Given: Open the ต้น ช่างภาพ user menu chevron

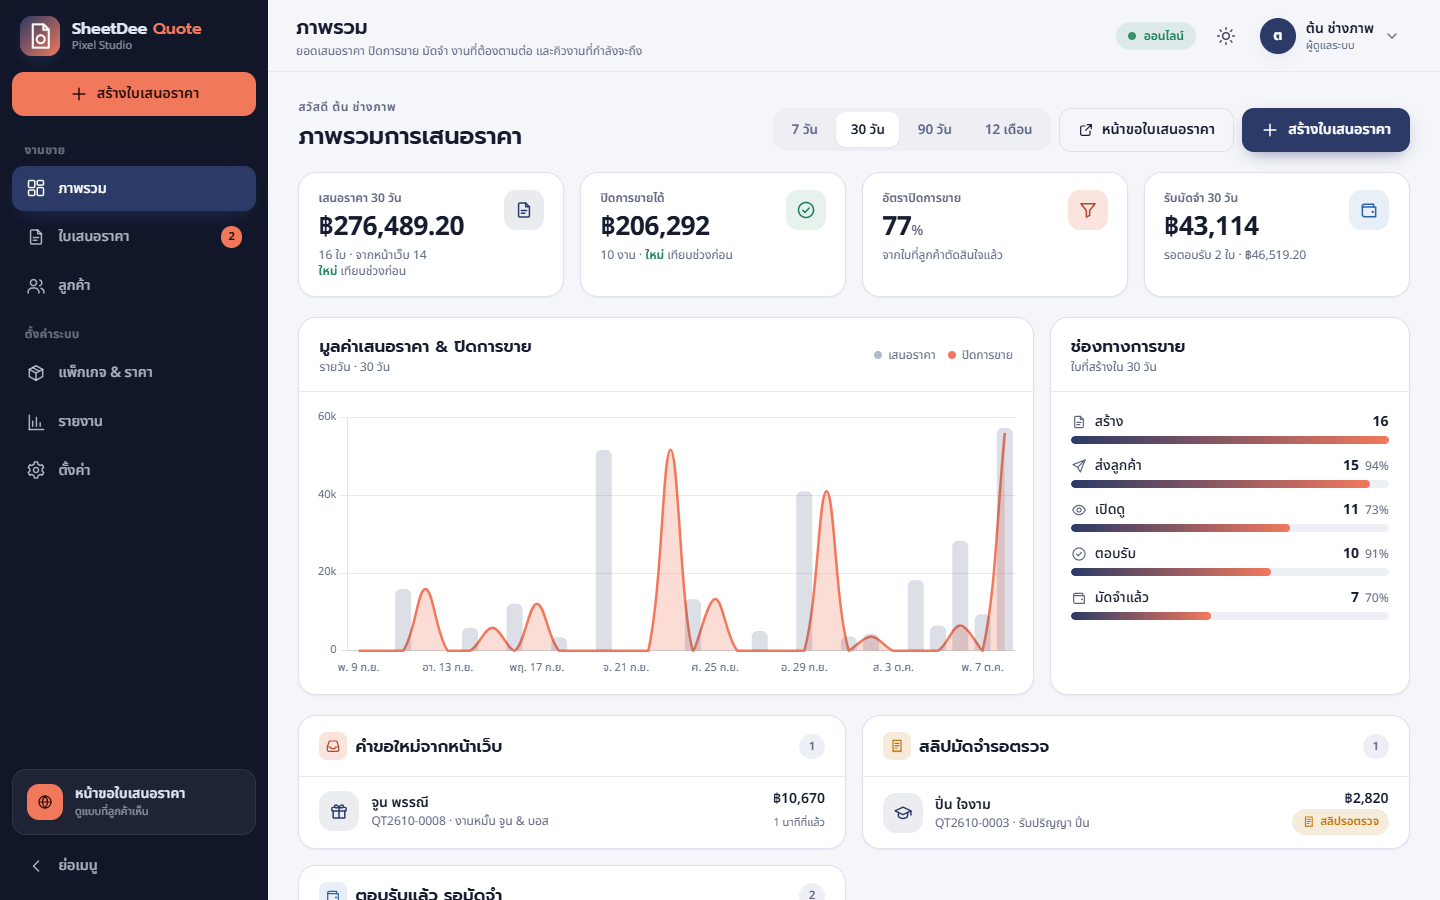Looking at the screenshot, I should [1392, 36].
